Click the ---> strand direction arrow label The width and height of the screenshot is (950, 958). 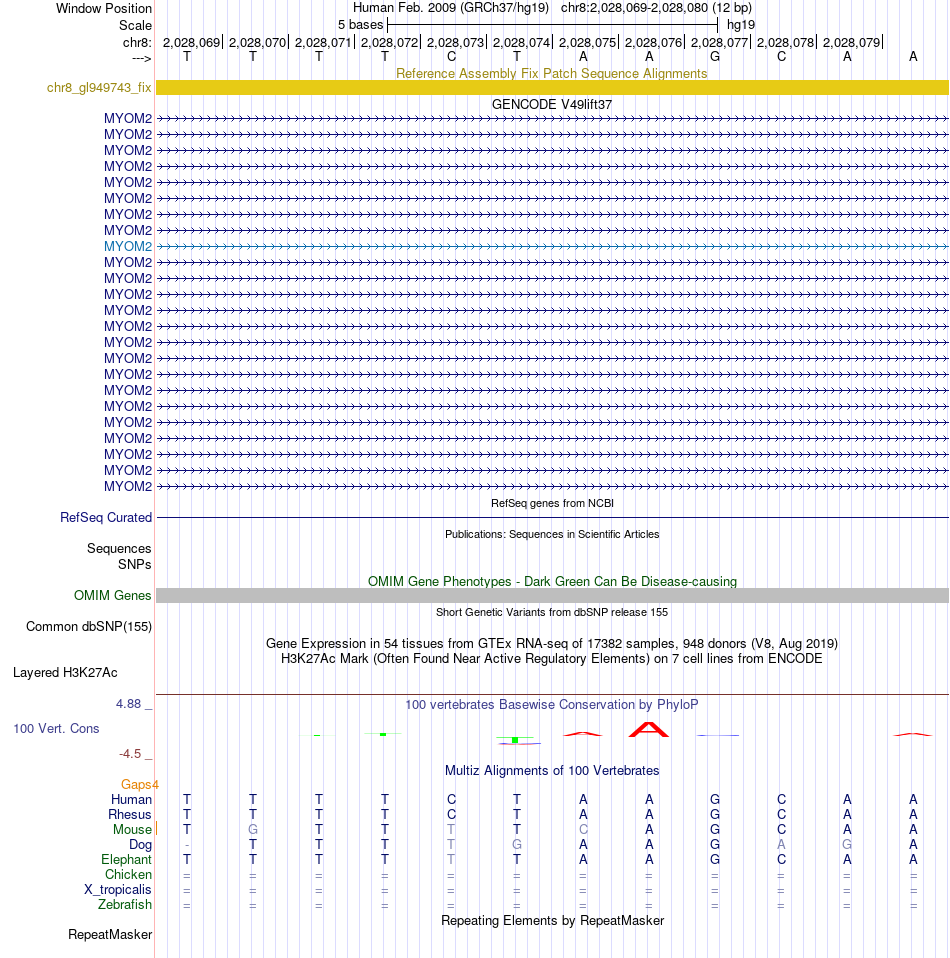pyautogui.click(x=142, y=59)
